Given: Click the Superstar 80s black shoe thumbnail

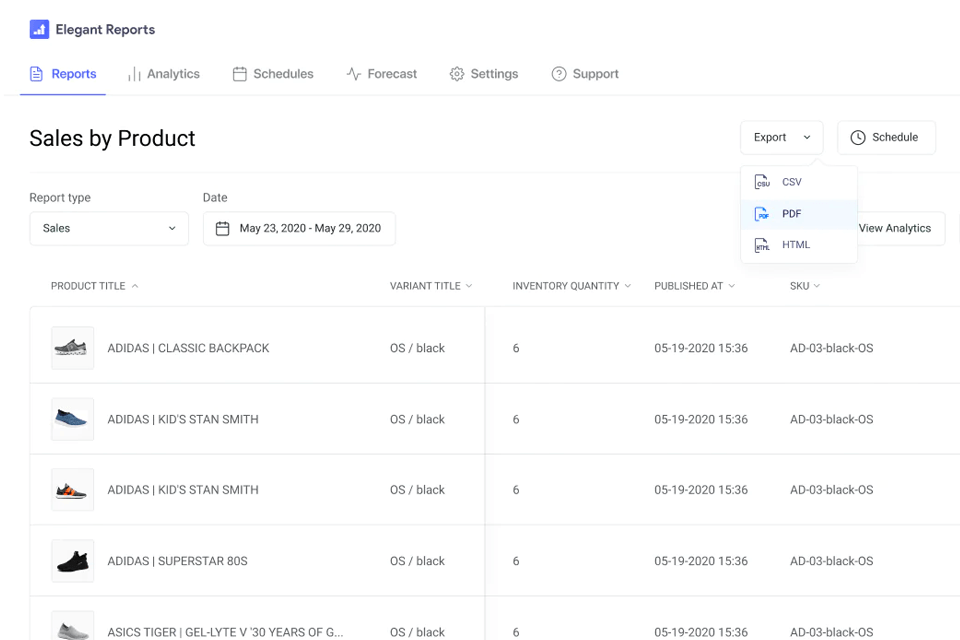Looking at the screenshot, I should [72, 561].
